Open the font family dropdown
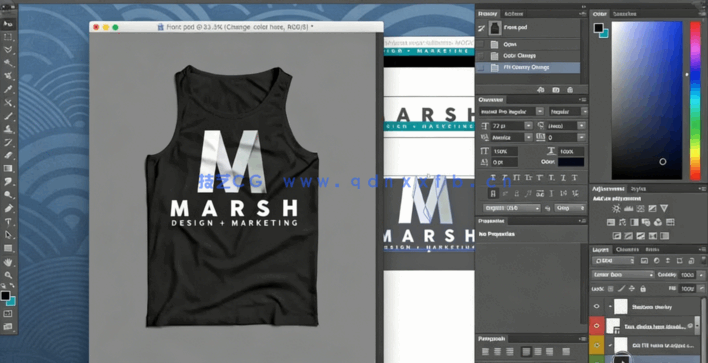The height and width of the screenshot is (363, 708). pyautogui.click(x=540, y=111)
